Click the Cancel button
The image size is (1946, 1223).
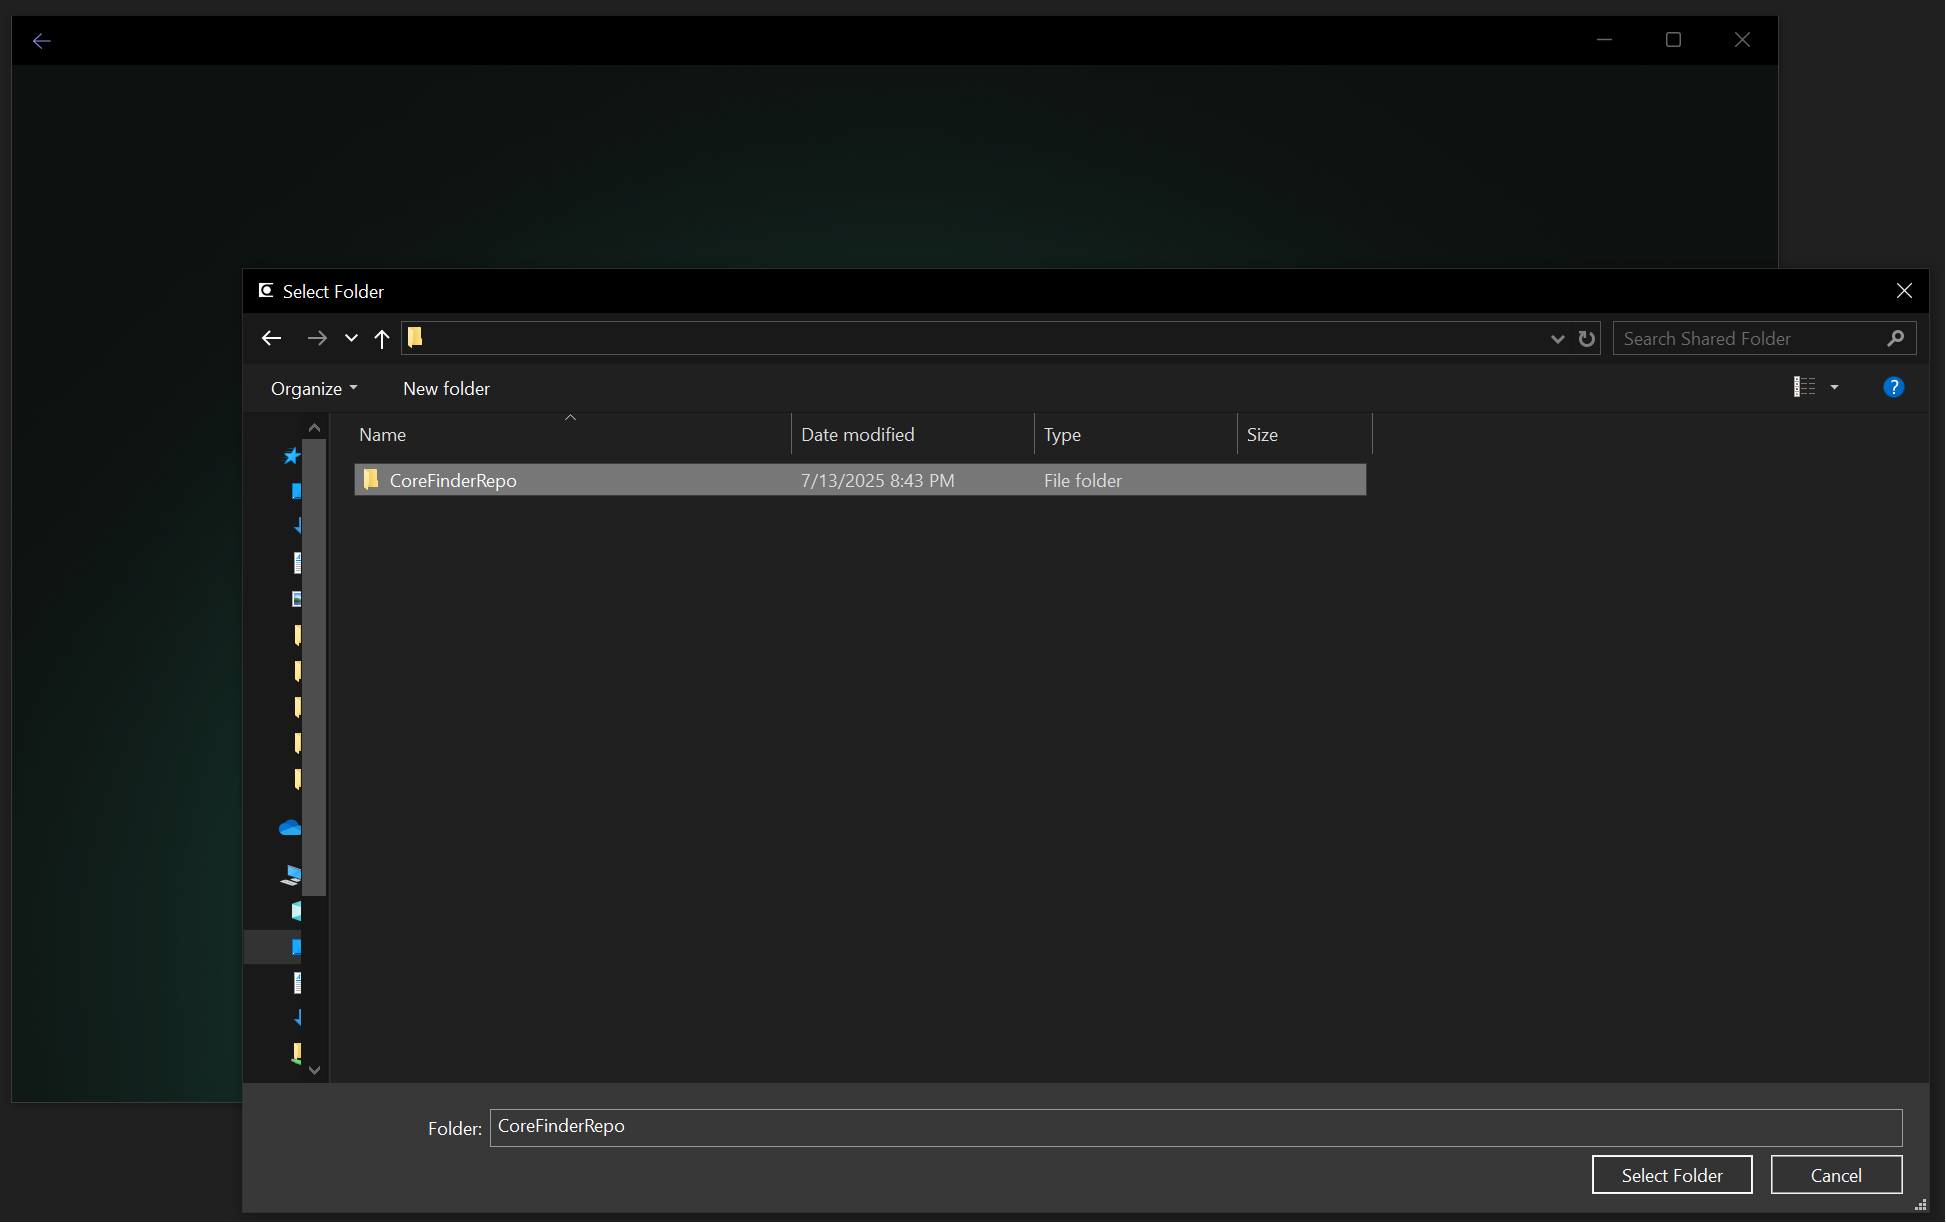point(1836,1175)
